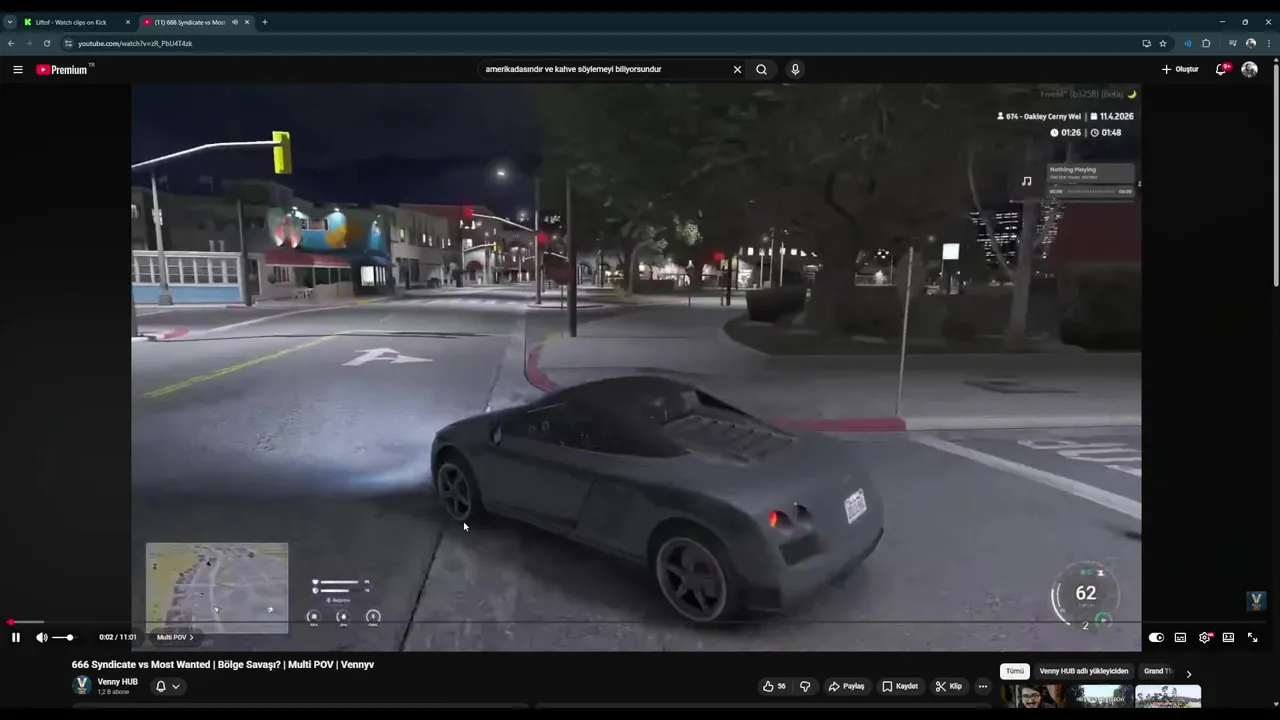Clear the search box with the X
The width and height of the screenshot is (1280, 720).
click(737, 69)
